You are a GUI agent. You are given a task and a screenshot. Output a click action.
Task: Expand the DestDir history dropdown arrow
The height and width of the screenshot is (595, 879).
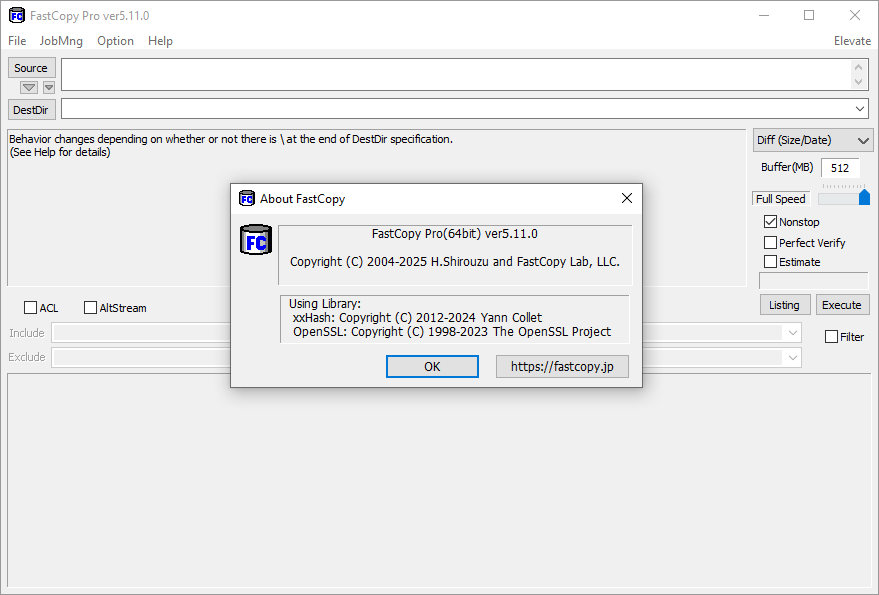pos(860,109)
